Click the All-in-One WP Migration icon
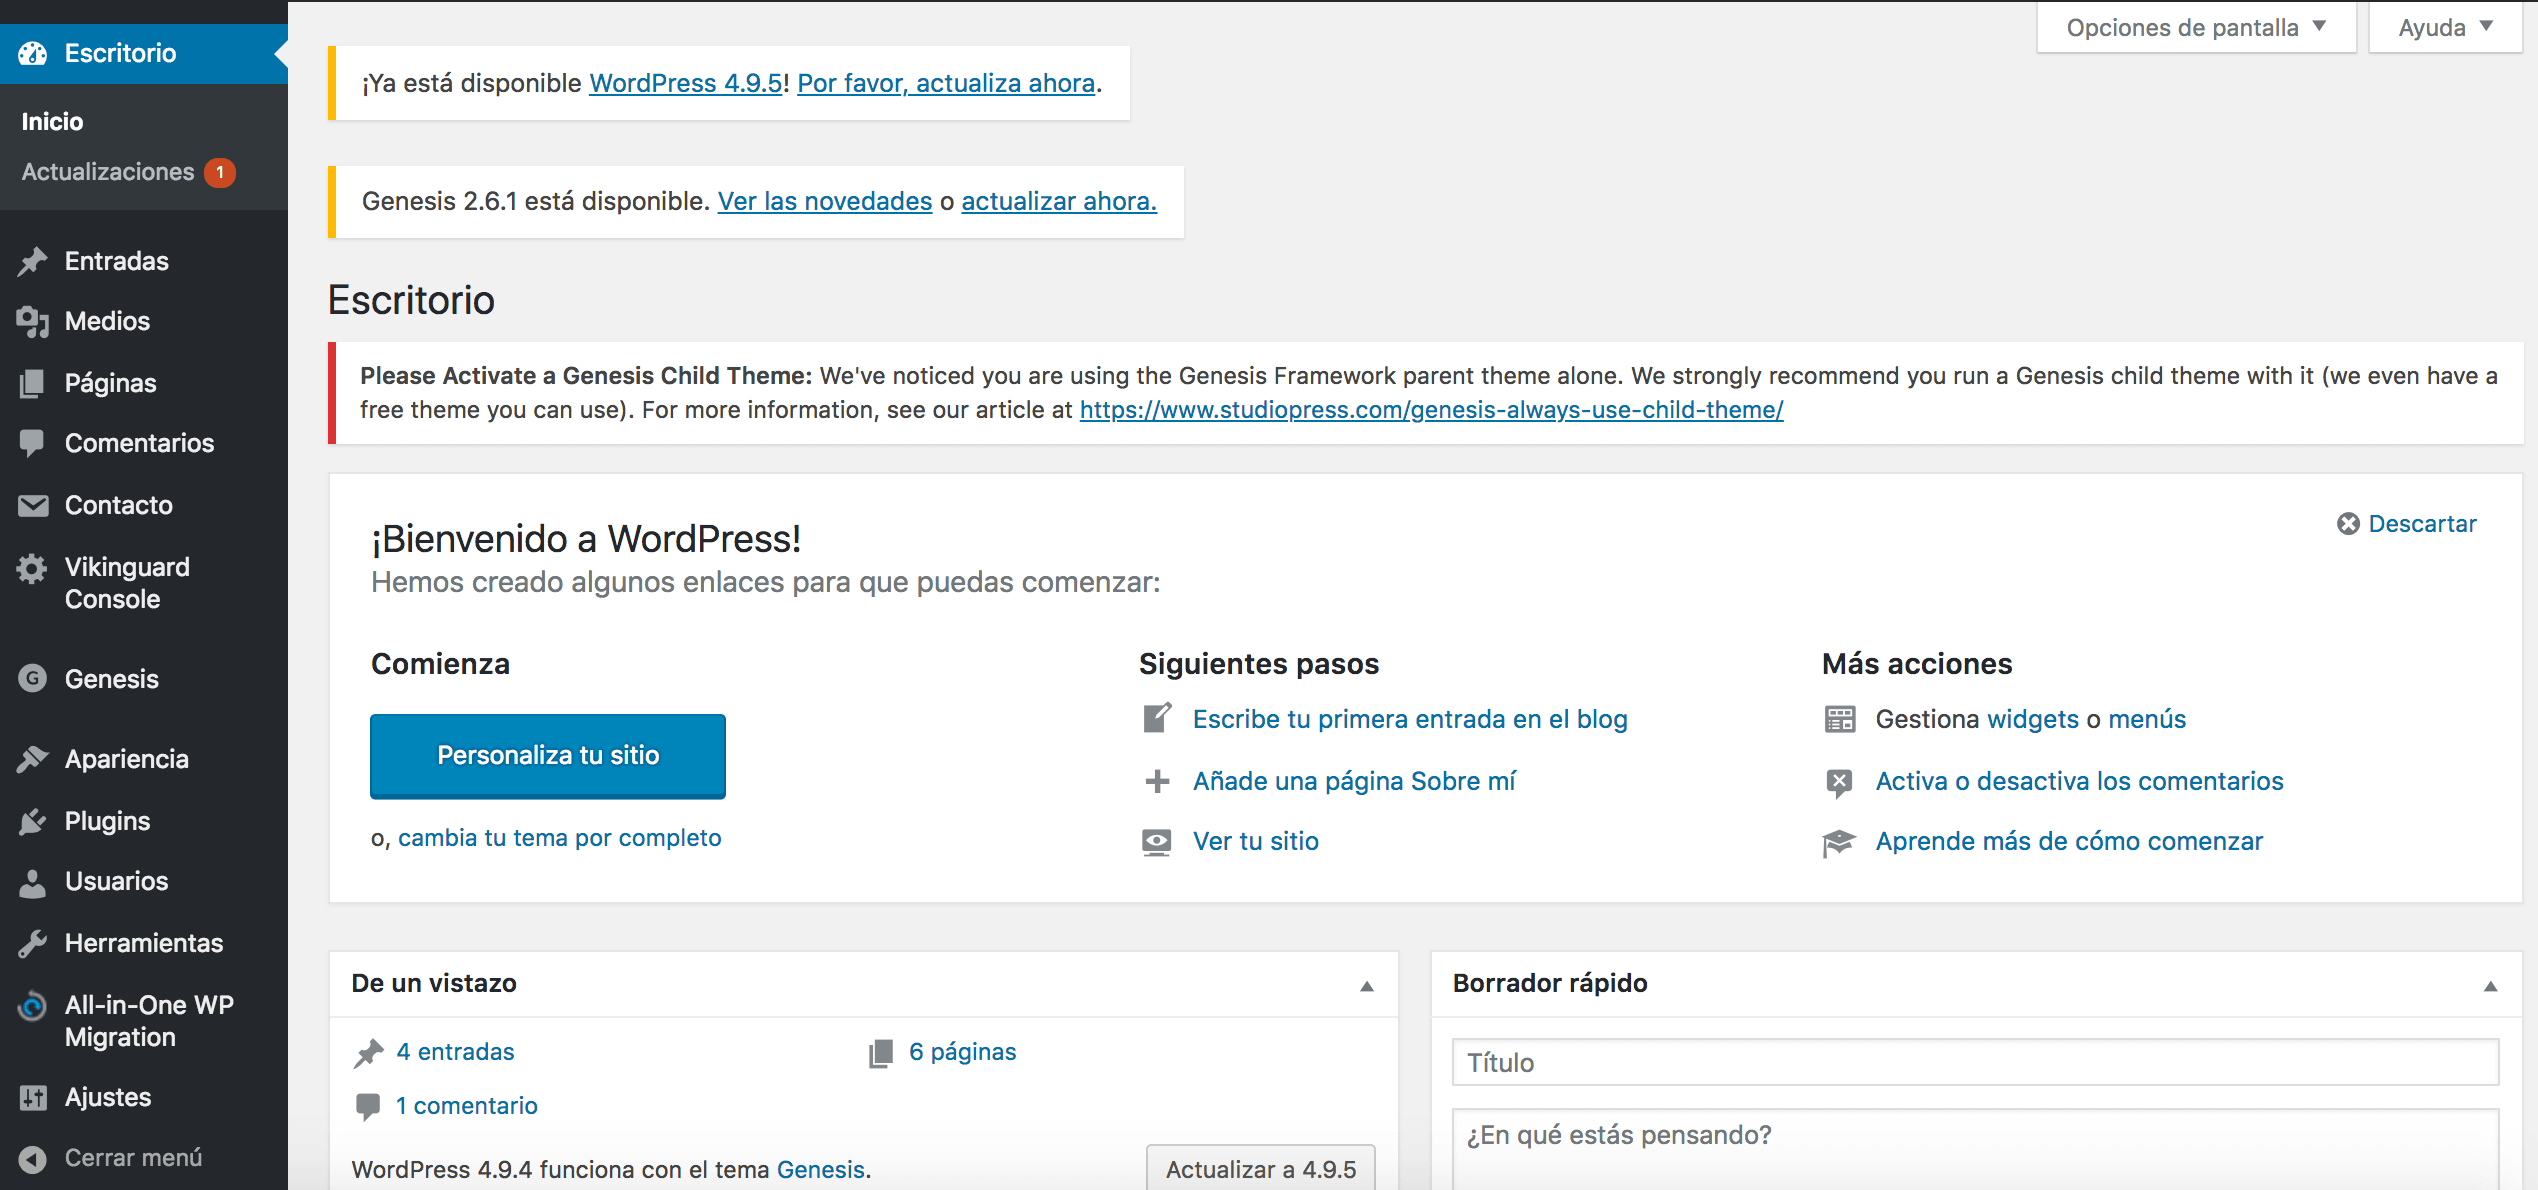This screenshot has width=2538, height=1190. pyautogui.click(x=32, y=1006)
